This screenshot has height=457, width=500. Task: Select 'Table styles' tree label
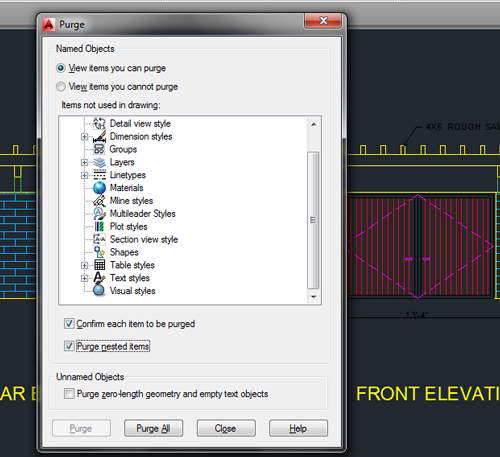tap(132, 265)
